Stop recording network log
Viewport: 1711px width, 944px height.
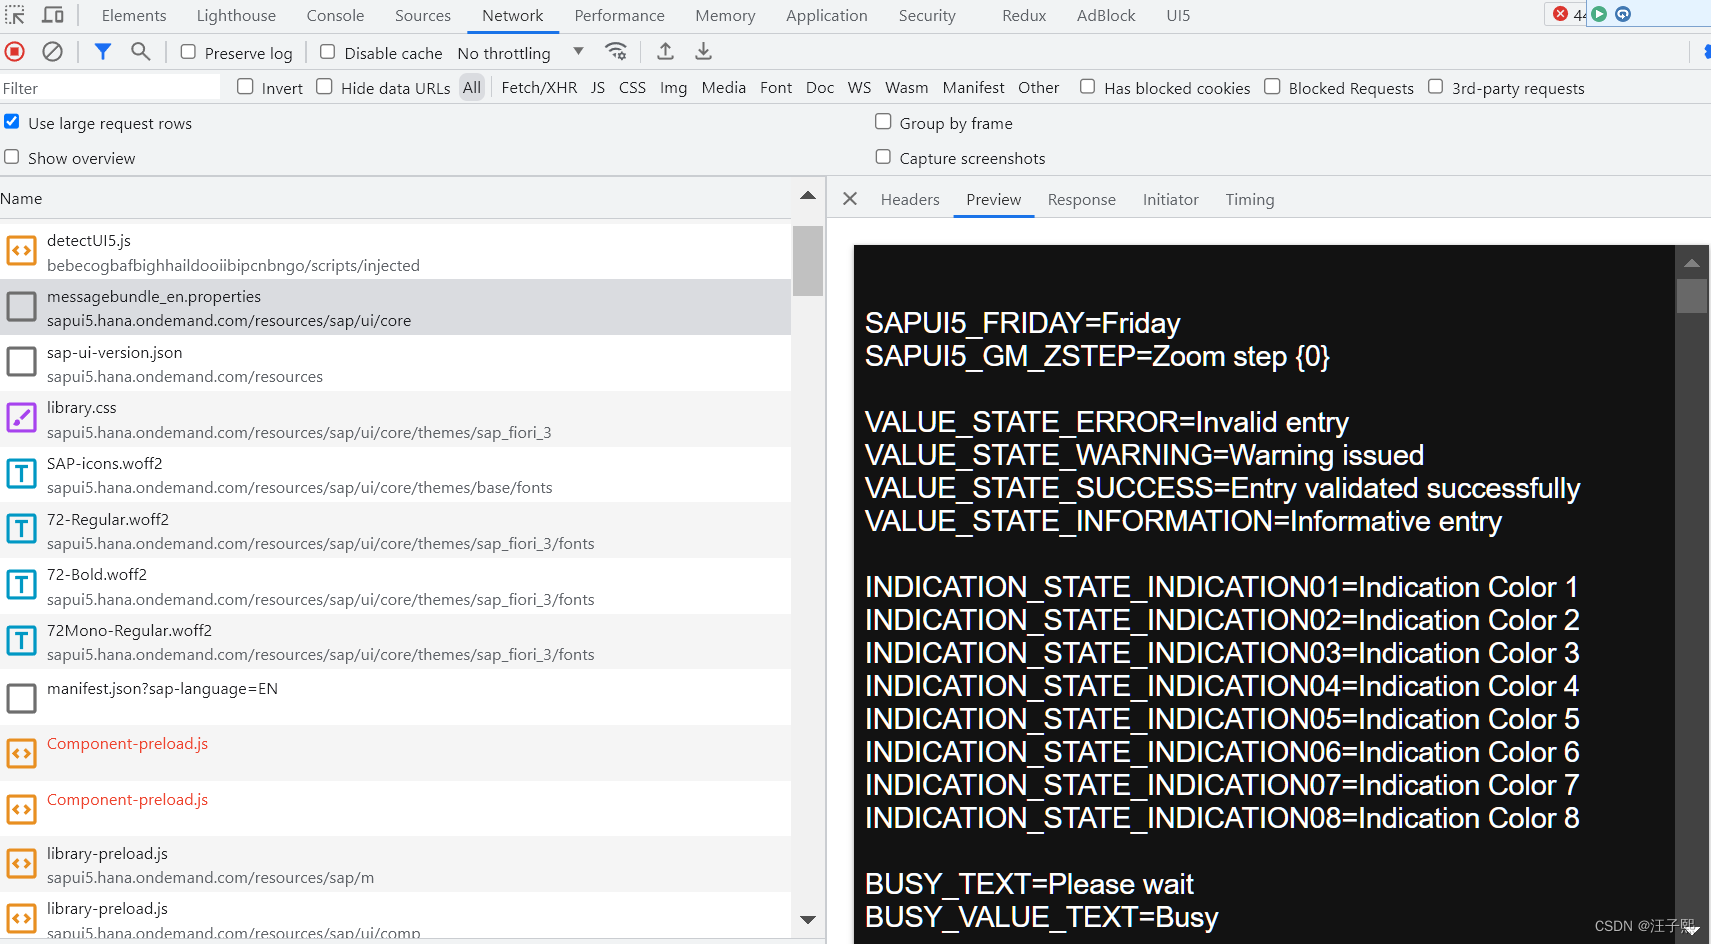tap(15, 51)
